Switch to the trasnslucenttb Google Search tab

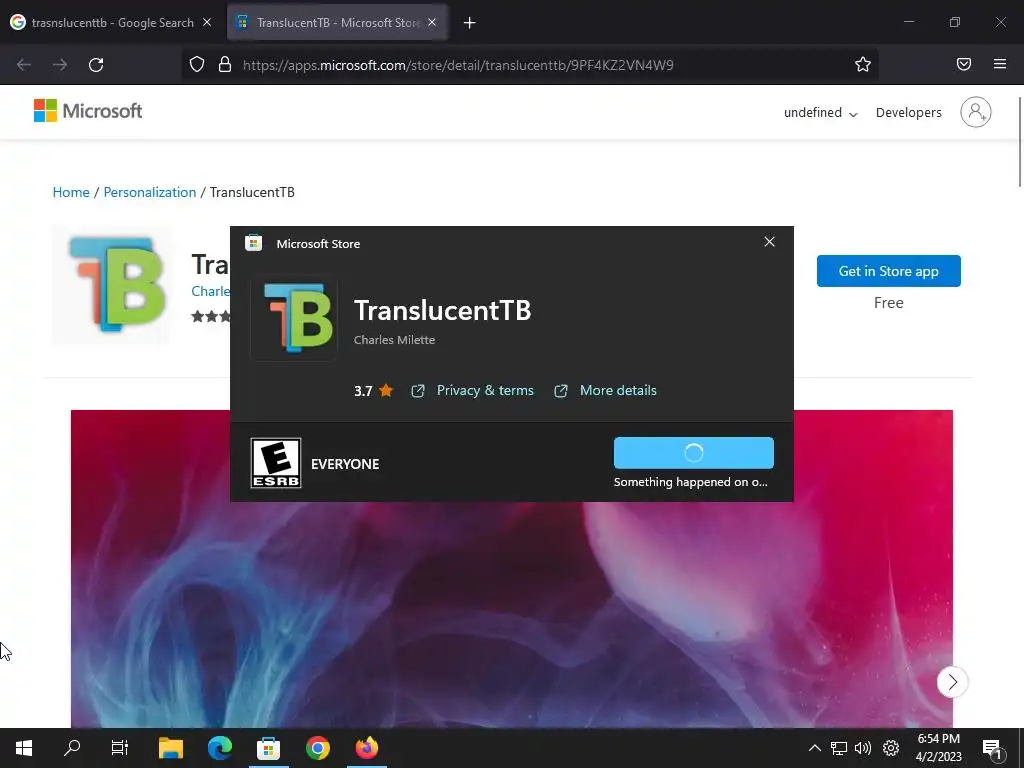click(x=111, y=23)
